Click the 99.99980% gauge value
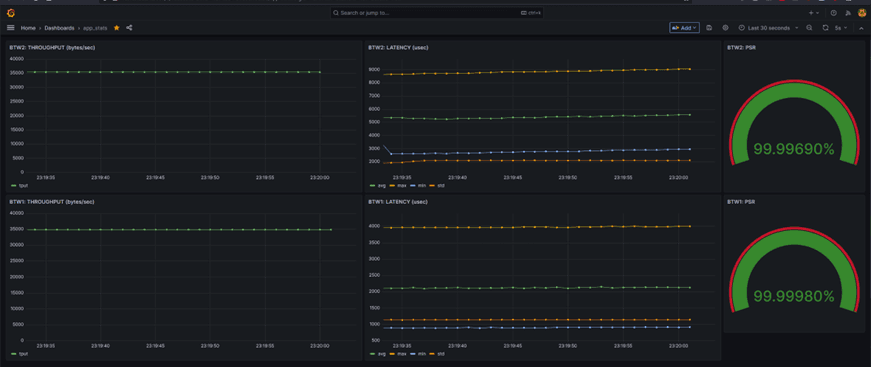871x367 pixels. pyautogui.click(x=794, y=296)
